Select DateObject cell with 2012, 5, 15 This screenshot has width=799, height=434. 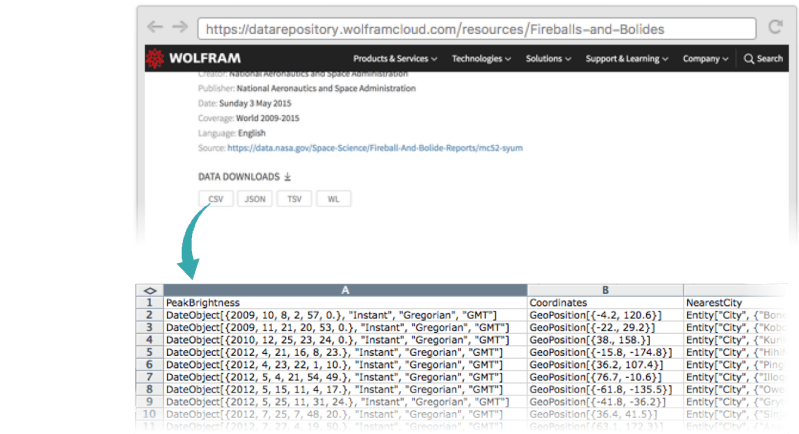pos(345,389)
